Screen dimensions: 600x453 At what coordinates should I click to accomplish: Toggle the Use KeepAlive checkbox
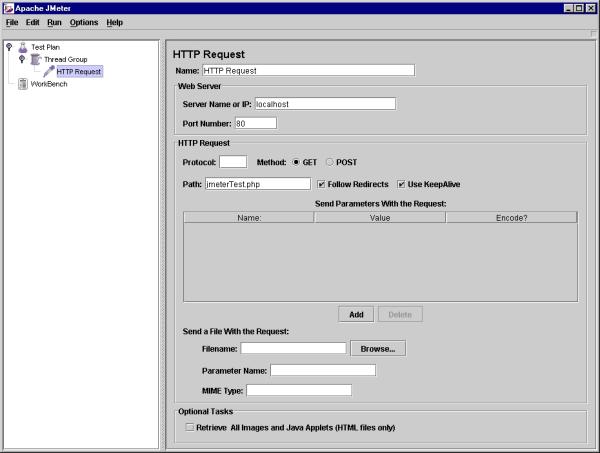coord(401,184)
